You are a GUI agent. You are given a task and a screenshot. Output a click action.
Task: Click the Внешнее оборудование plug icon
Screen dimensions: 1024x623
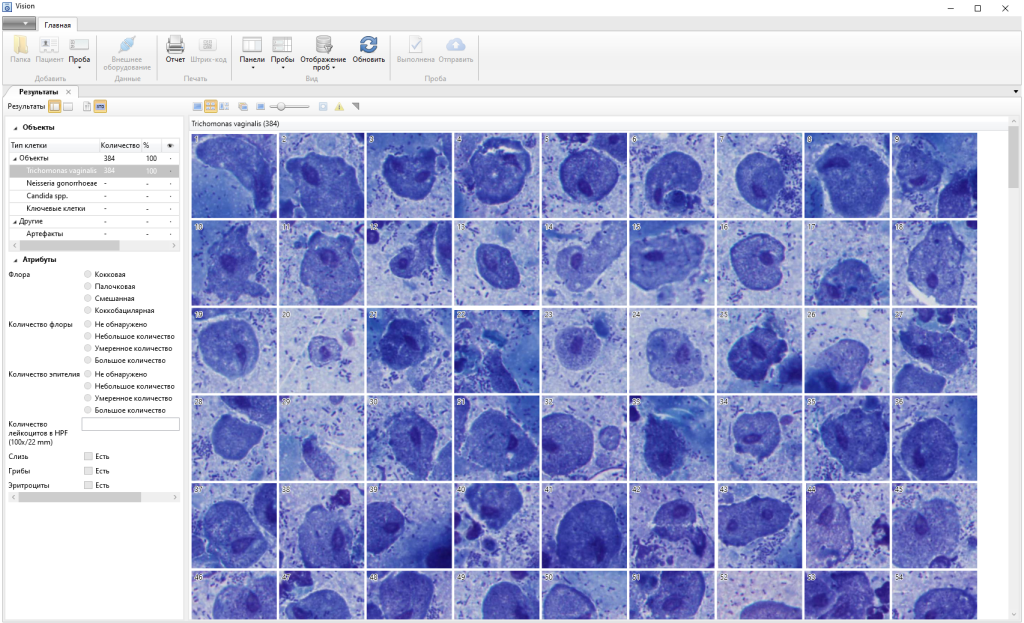tap(127, 45)
